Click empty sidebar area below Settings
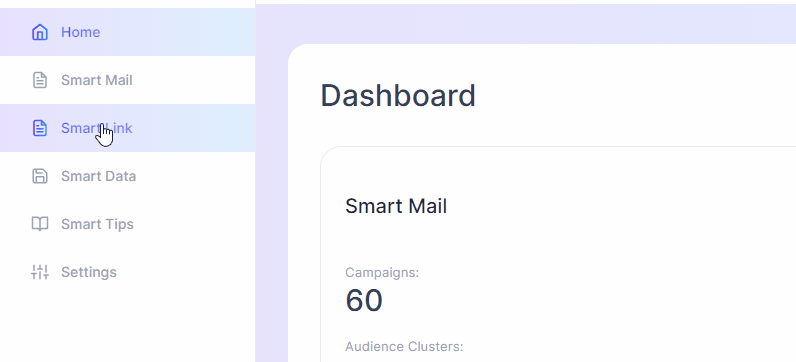The width and height of the screenshot is (796, 362). click(x=127, y=325)
